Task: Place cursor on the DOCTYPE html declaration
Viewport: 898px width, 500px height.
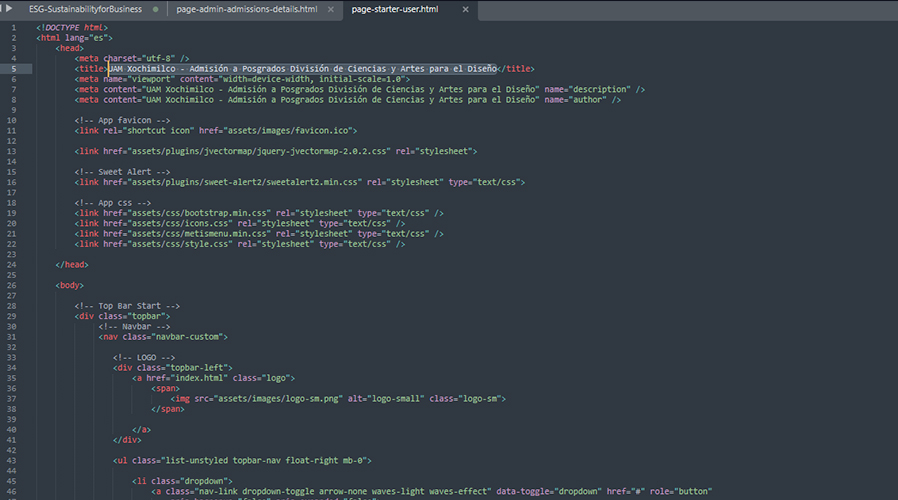Action: click(x=72, y=28)
